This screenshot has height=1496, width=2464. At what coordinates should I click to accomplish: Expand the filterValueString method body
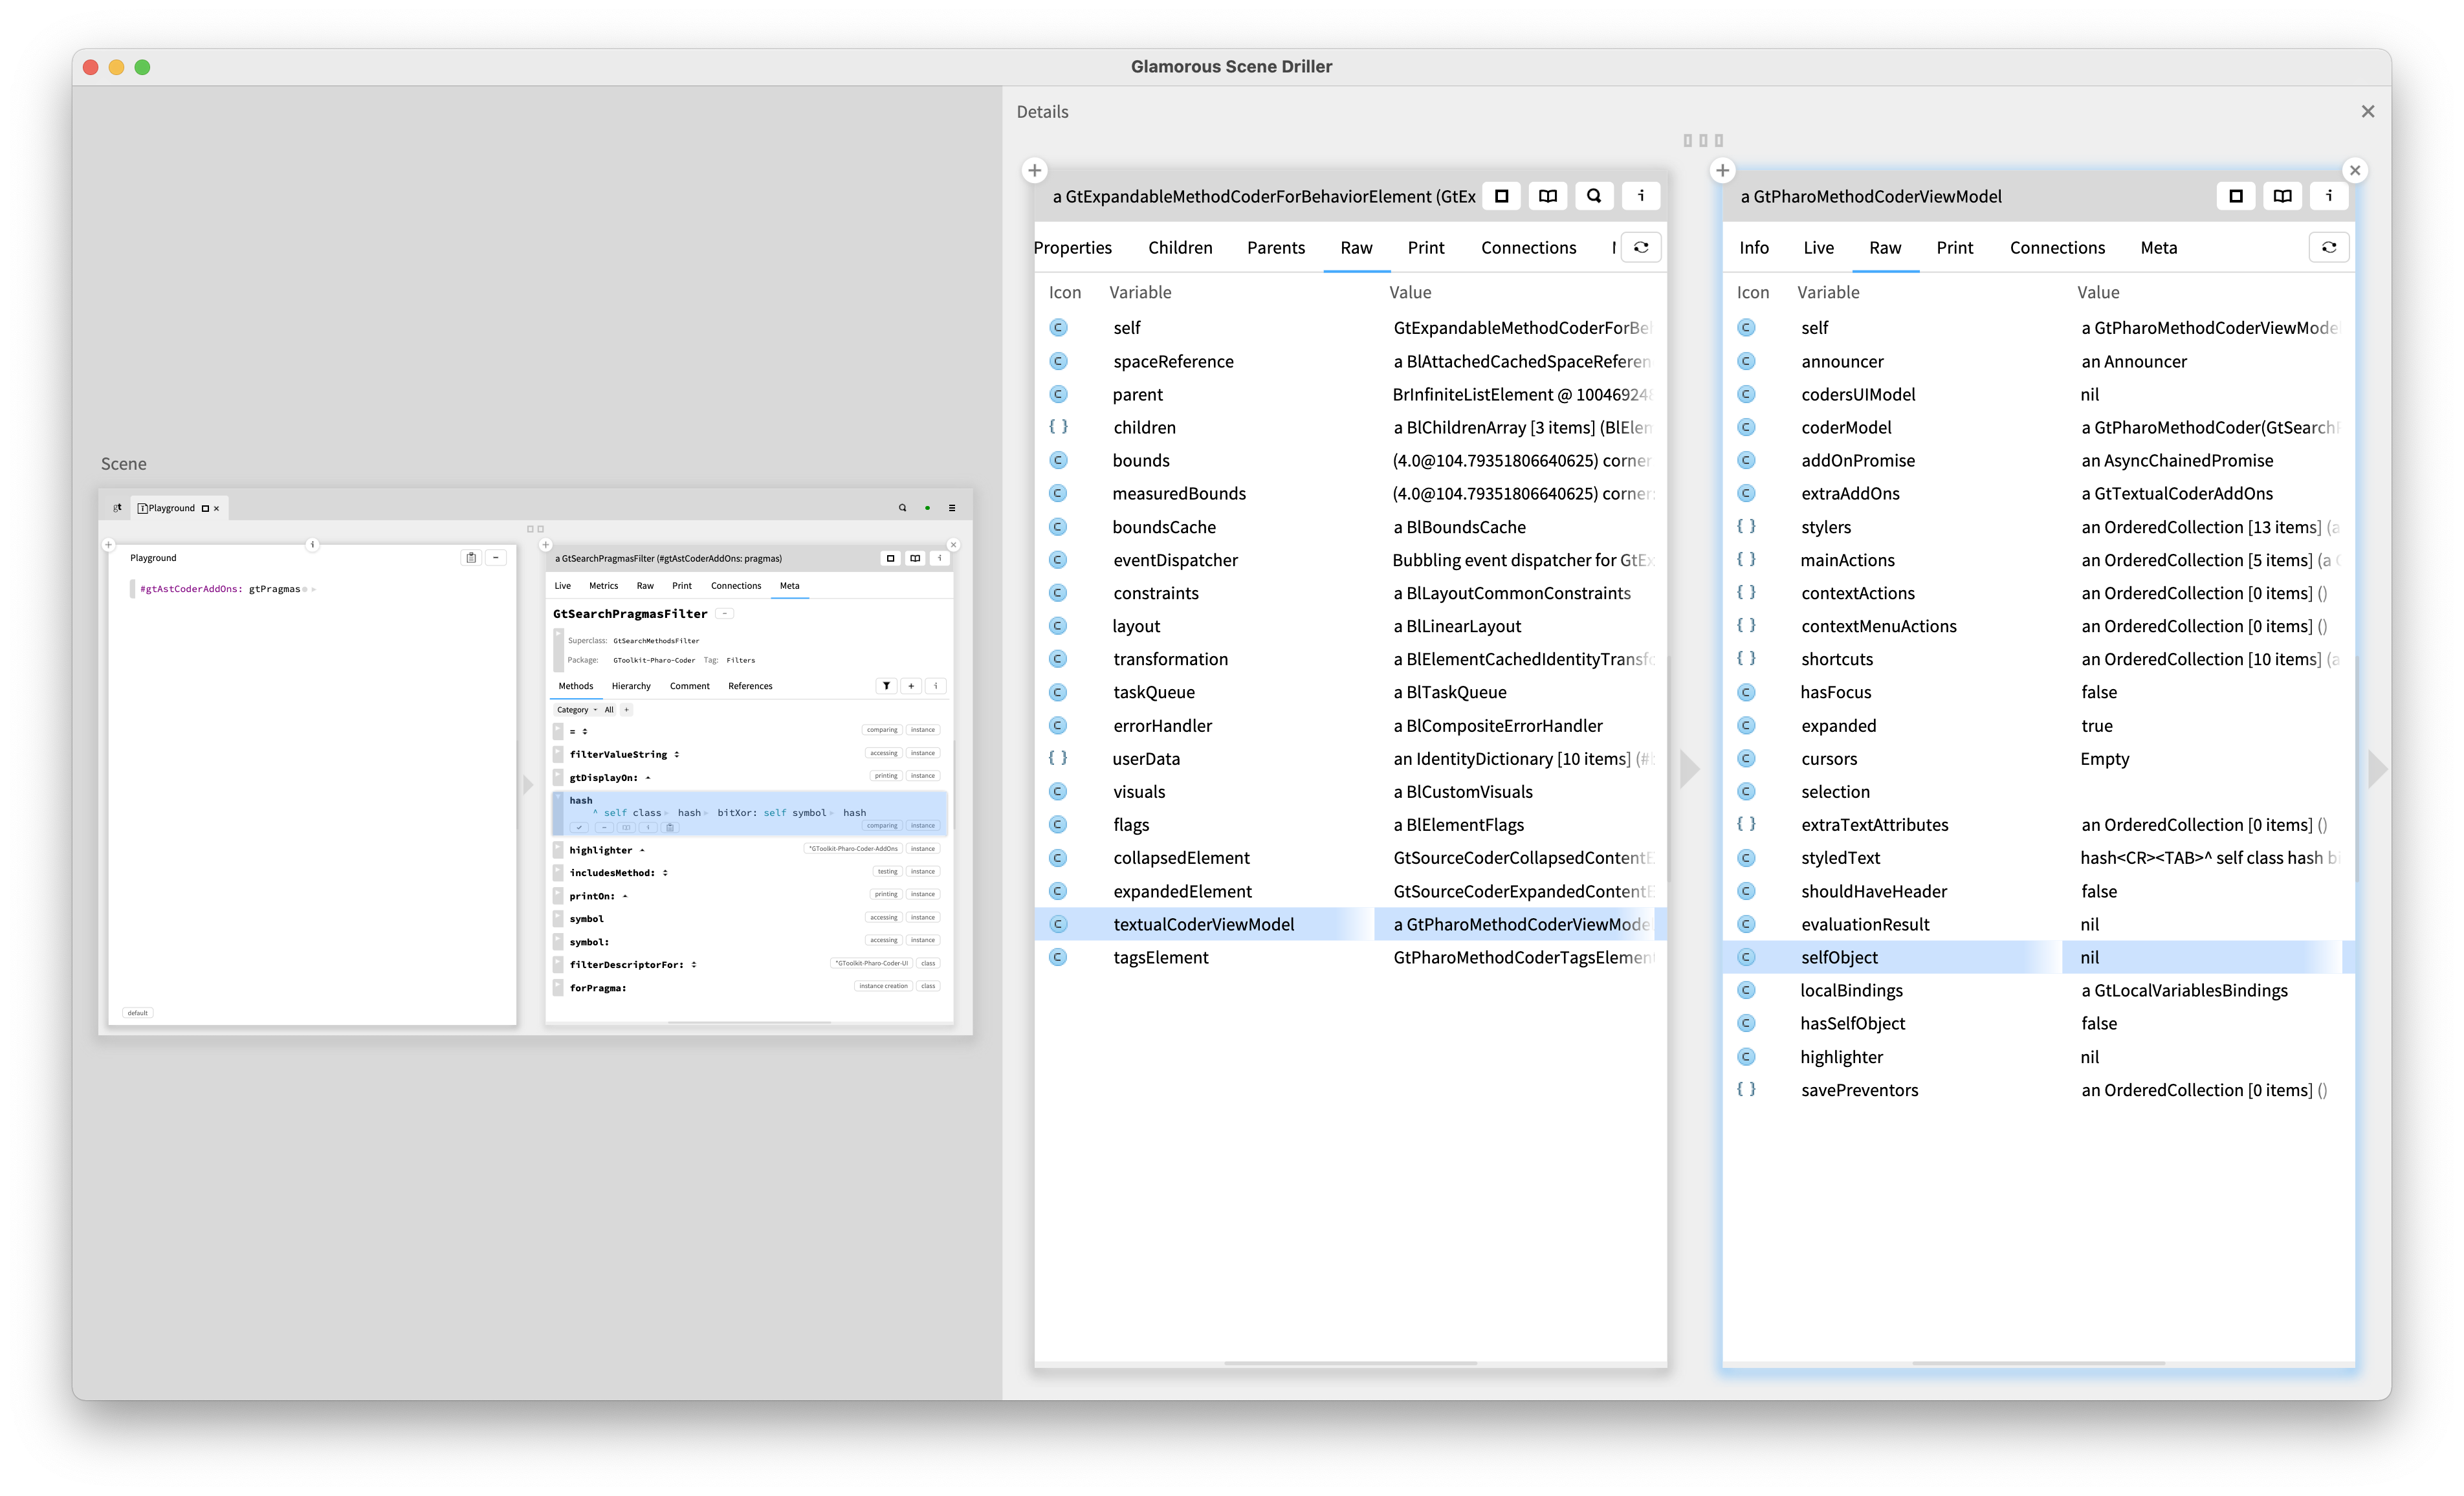(678, 754)
